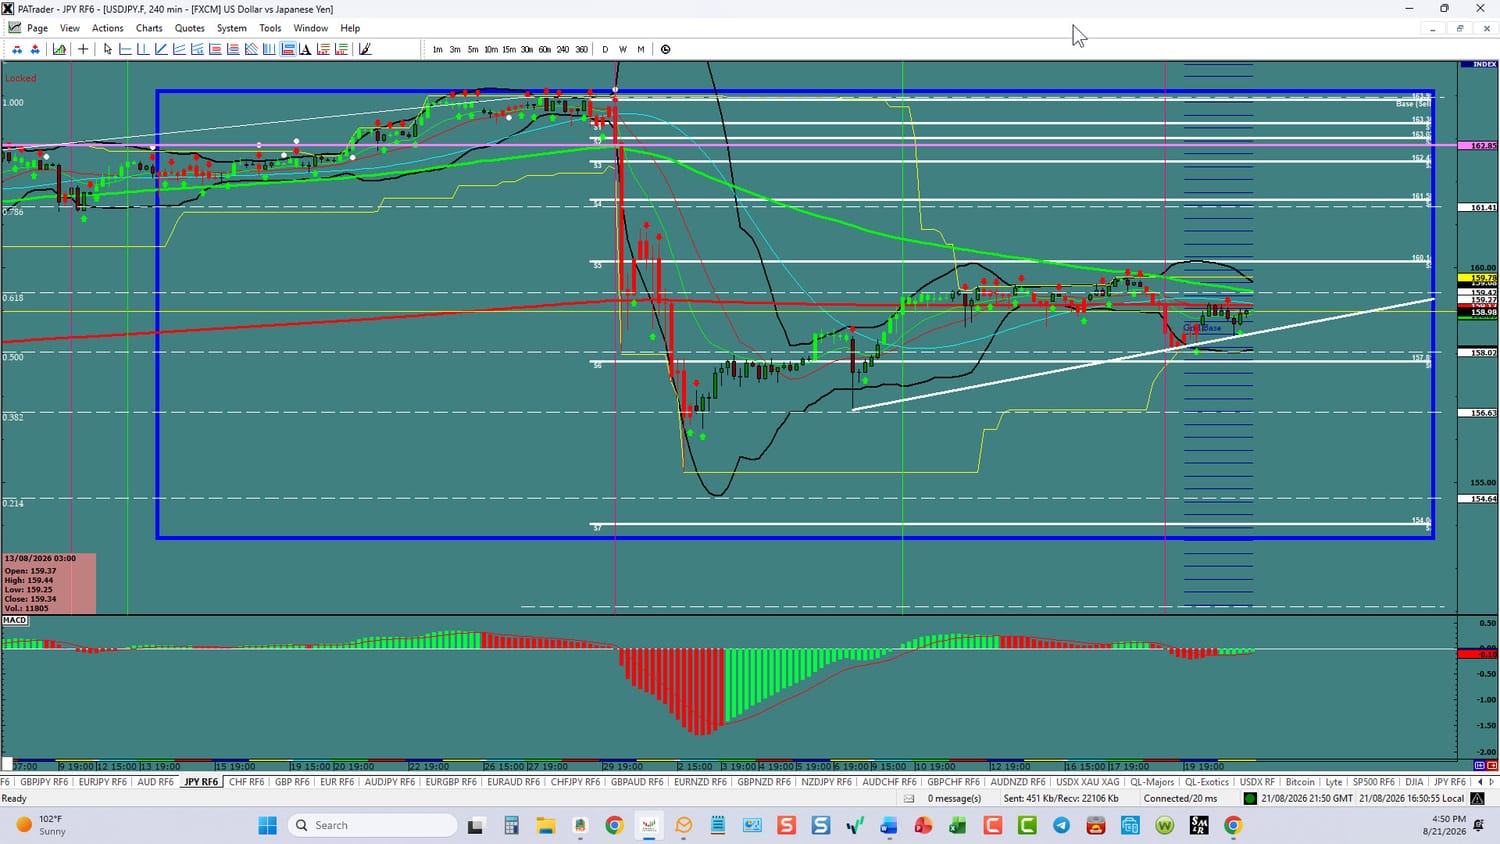Open the GBPAUD RF6 page tab

click(x=637, y=782)
